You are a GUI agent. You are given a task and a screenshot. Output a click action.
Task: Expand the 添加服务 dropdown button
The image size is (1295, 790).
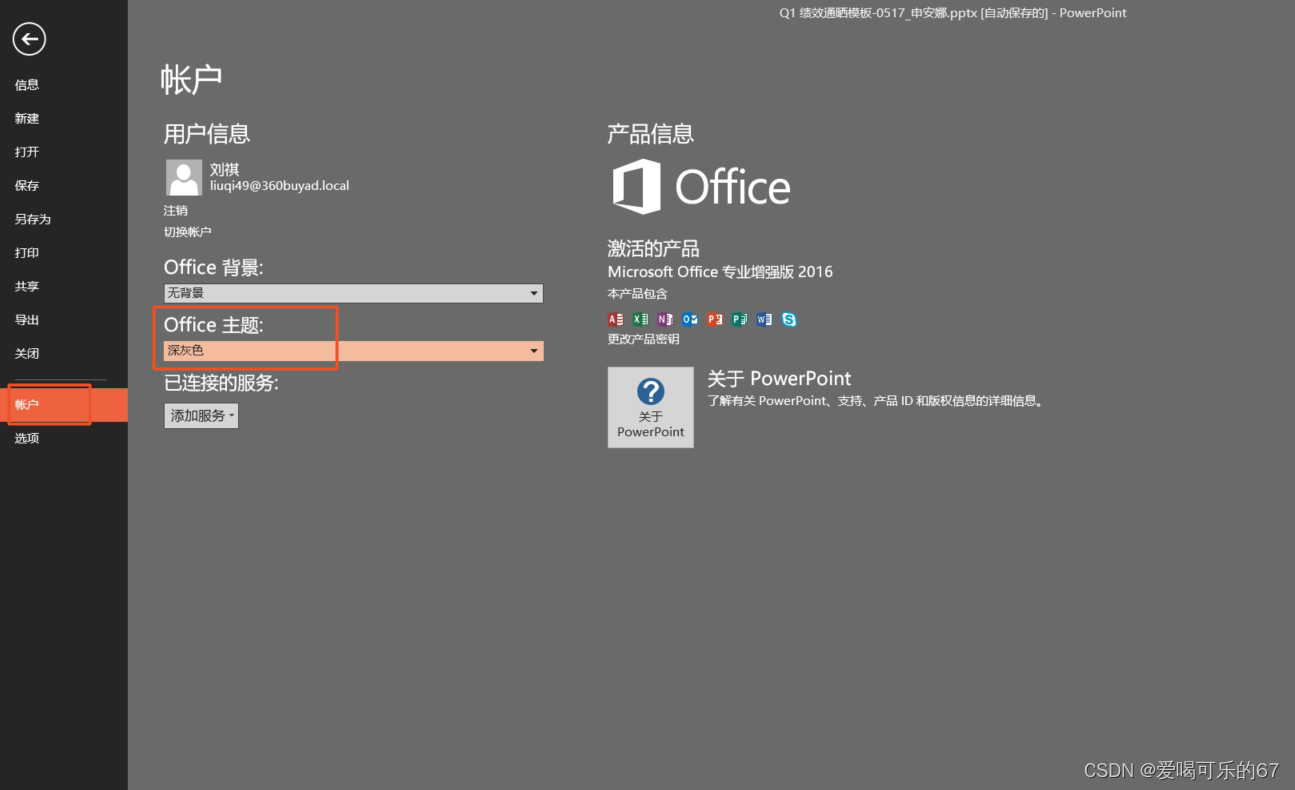[x=201, y=416]
